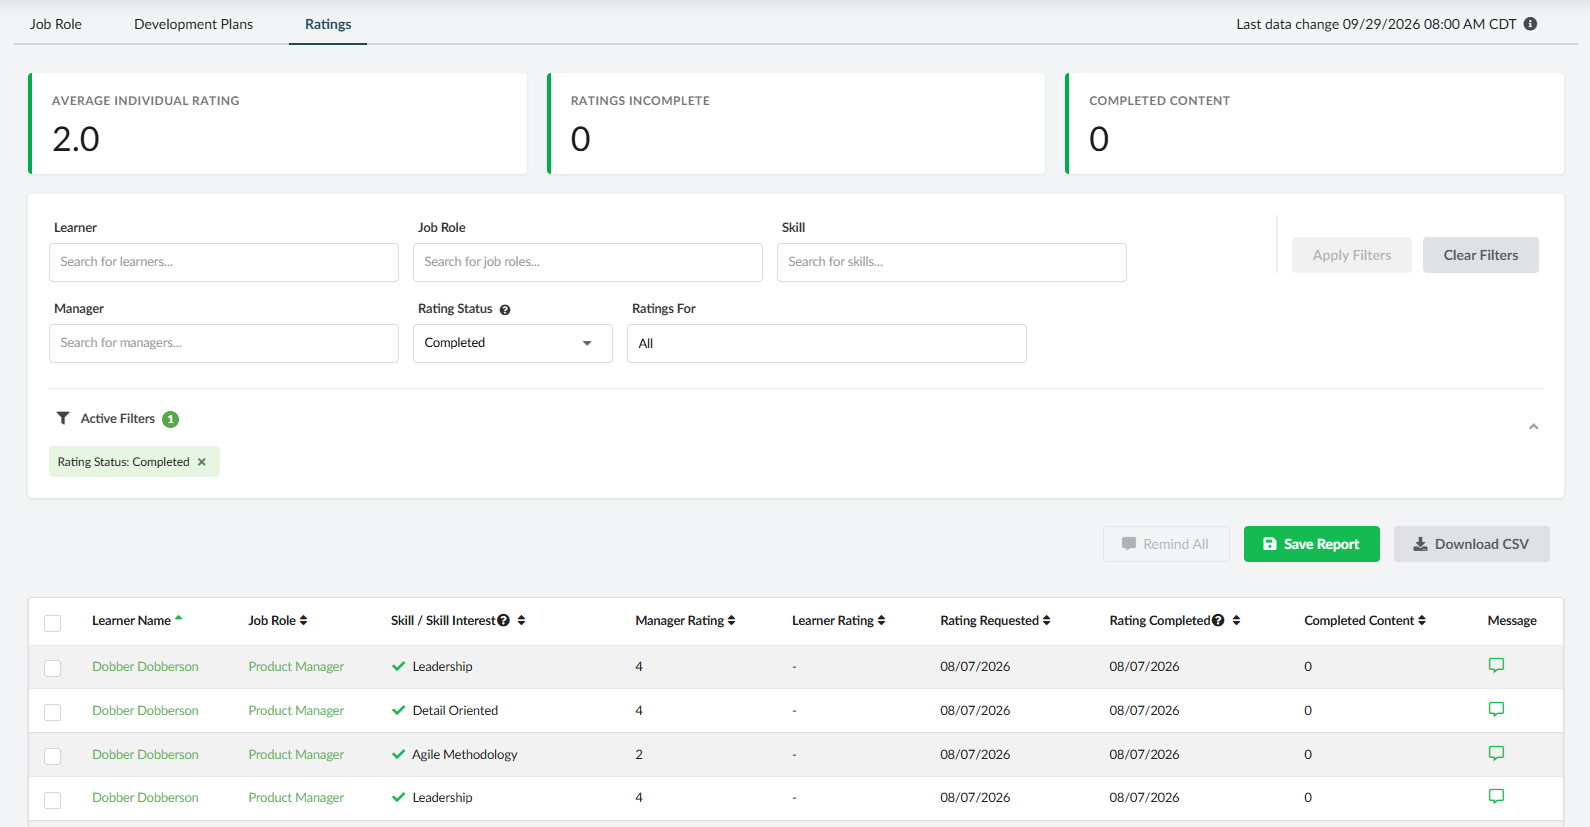1590x827 pixels.
Task: Click the Rating Completed help icon
Action: 1218,621
